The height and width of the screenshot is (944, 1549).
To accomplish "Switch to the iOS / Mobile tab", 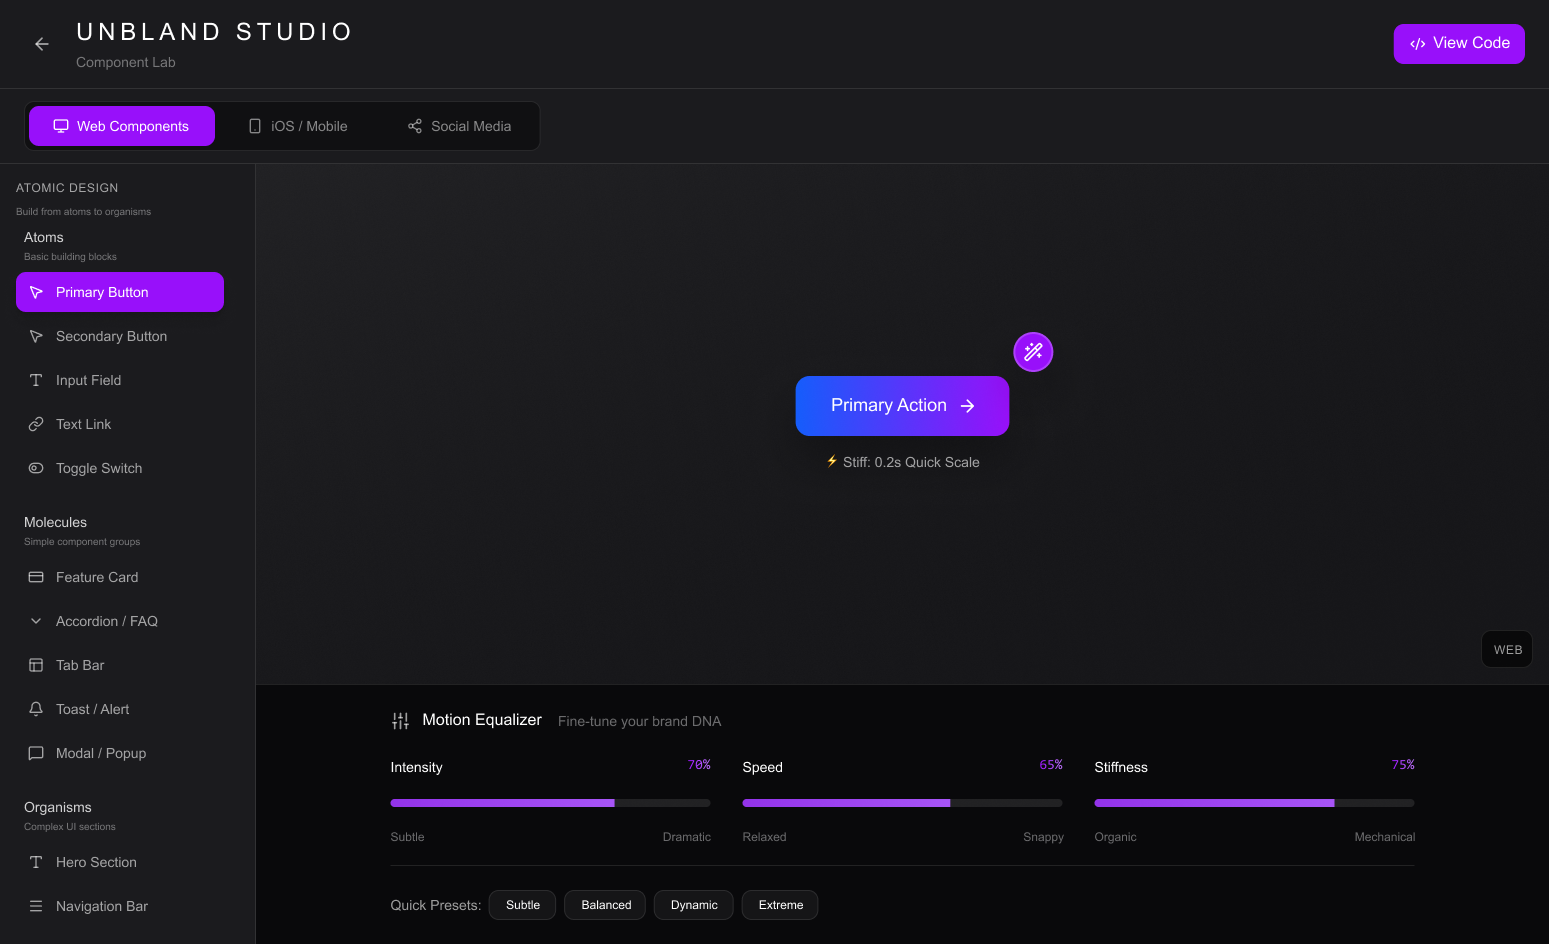I will (298, 126).
